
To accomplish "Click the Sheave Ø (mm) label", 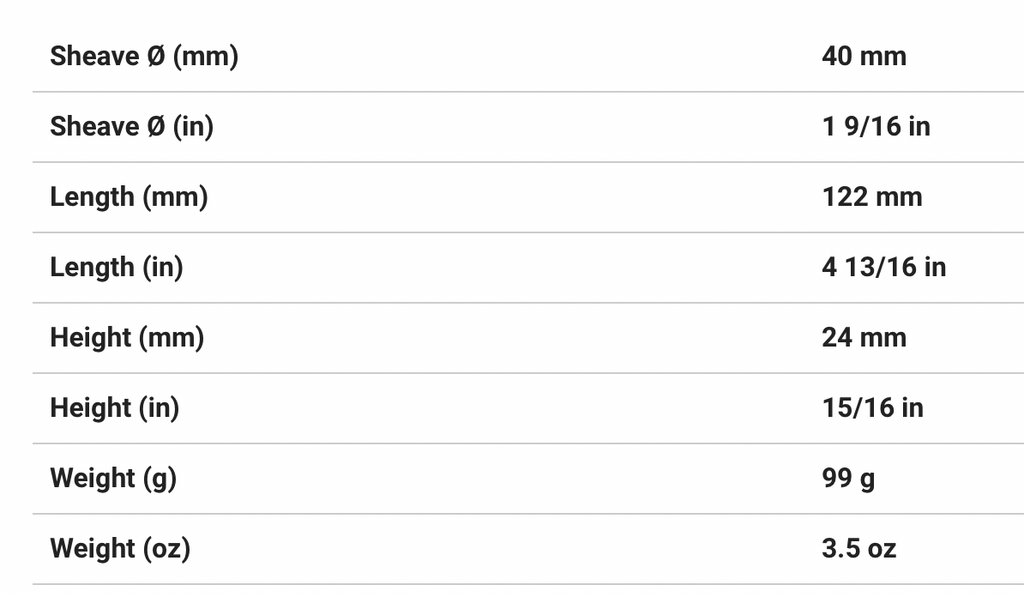I will [144, 56].
